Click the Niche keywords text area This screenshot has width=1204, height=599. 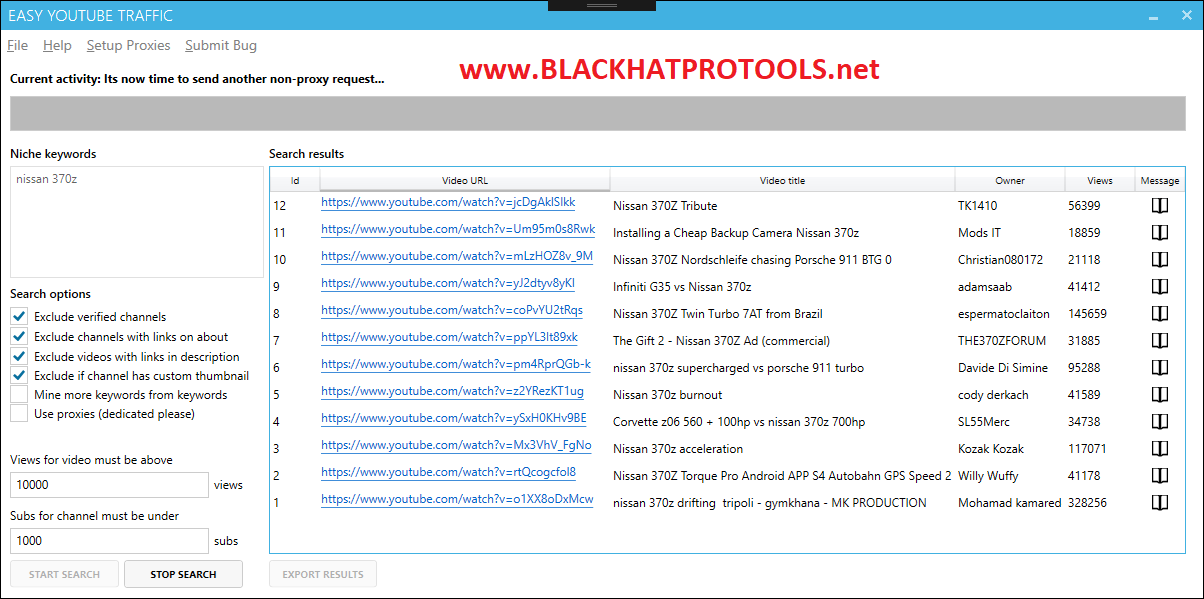137,222
